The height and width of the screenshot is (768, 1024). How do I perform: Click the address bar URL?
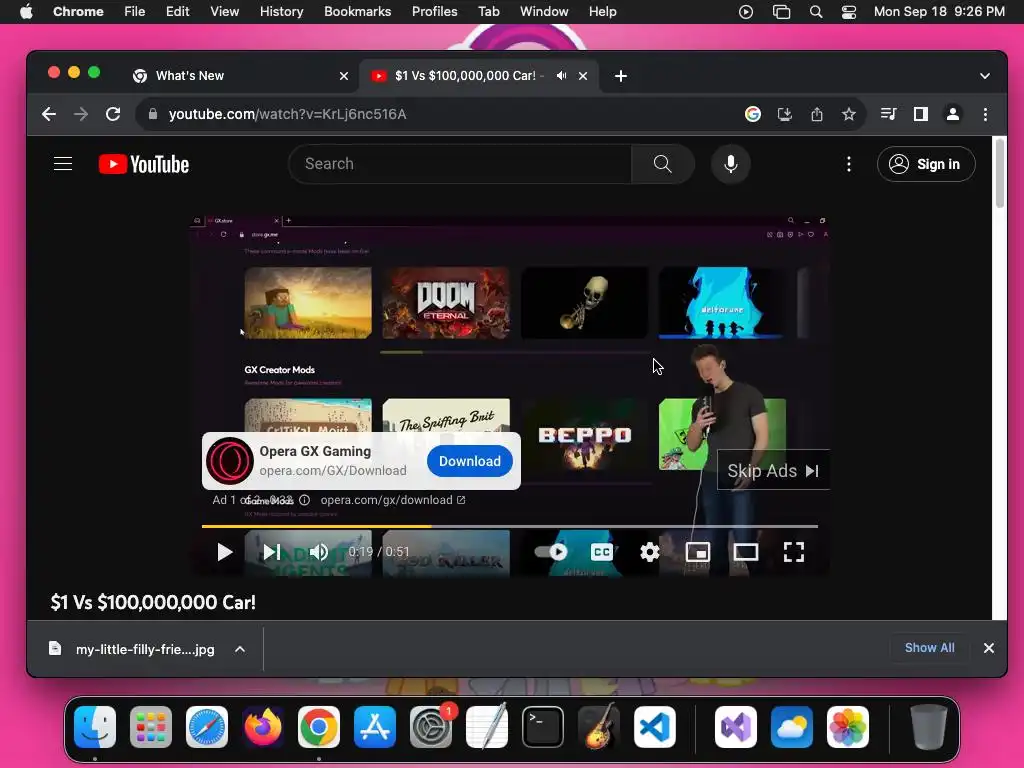[x=287, y=114]
